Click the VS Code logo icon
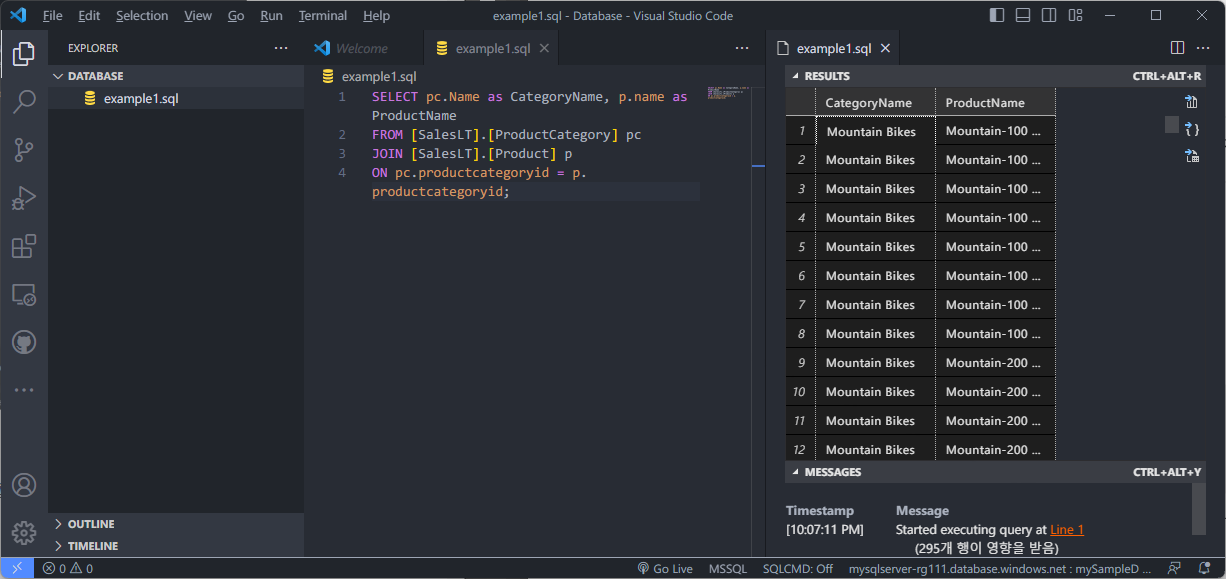 click(18, 15)
